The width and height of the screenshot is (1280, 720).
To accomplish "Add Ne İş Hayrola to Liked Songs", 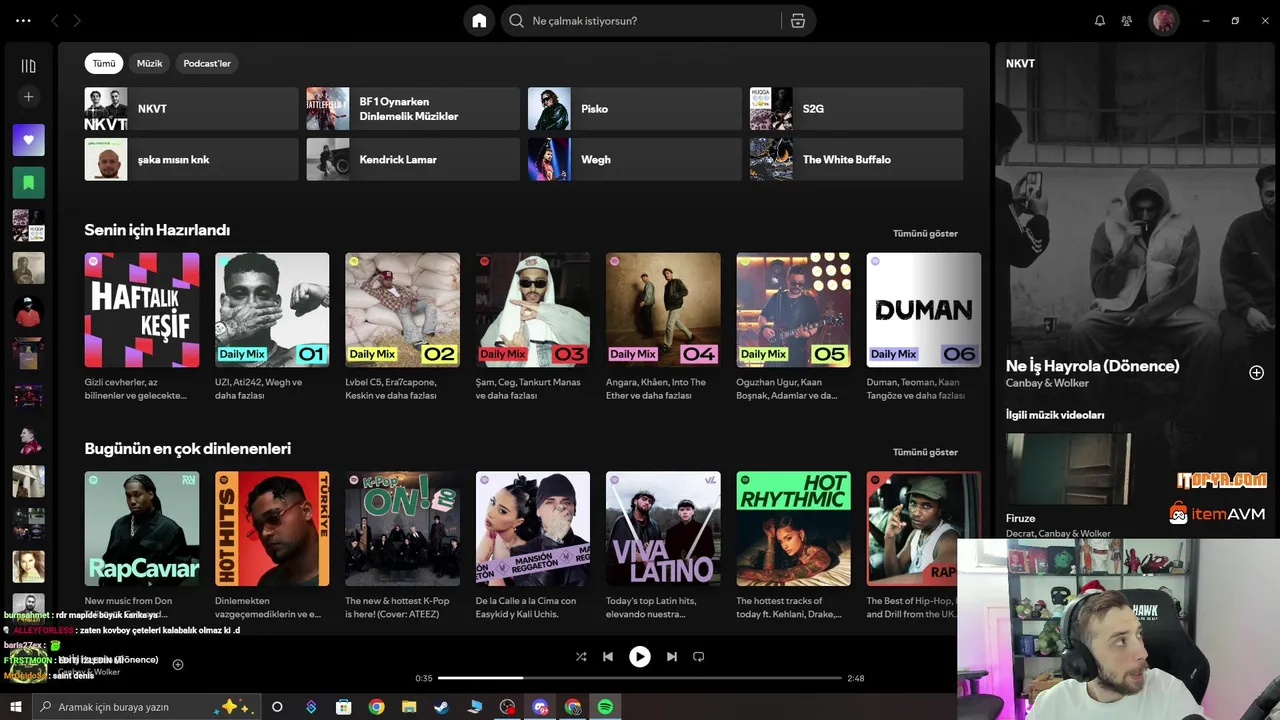I will point(1256,373).
